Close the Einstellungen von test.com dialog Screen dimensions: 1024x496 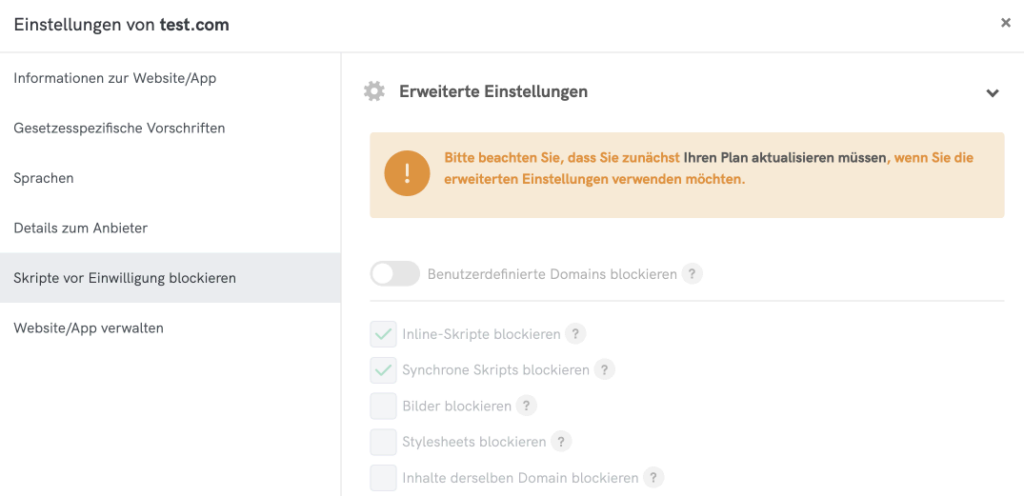[1006, 23]
